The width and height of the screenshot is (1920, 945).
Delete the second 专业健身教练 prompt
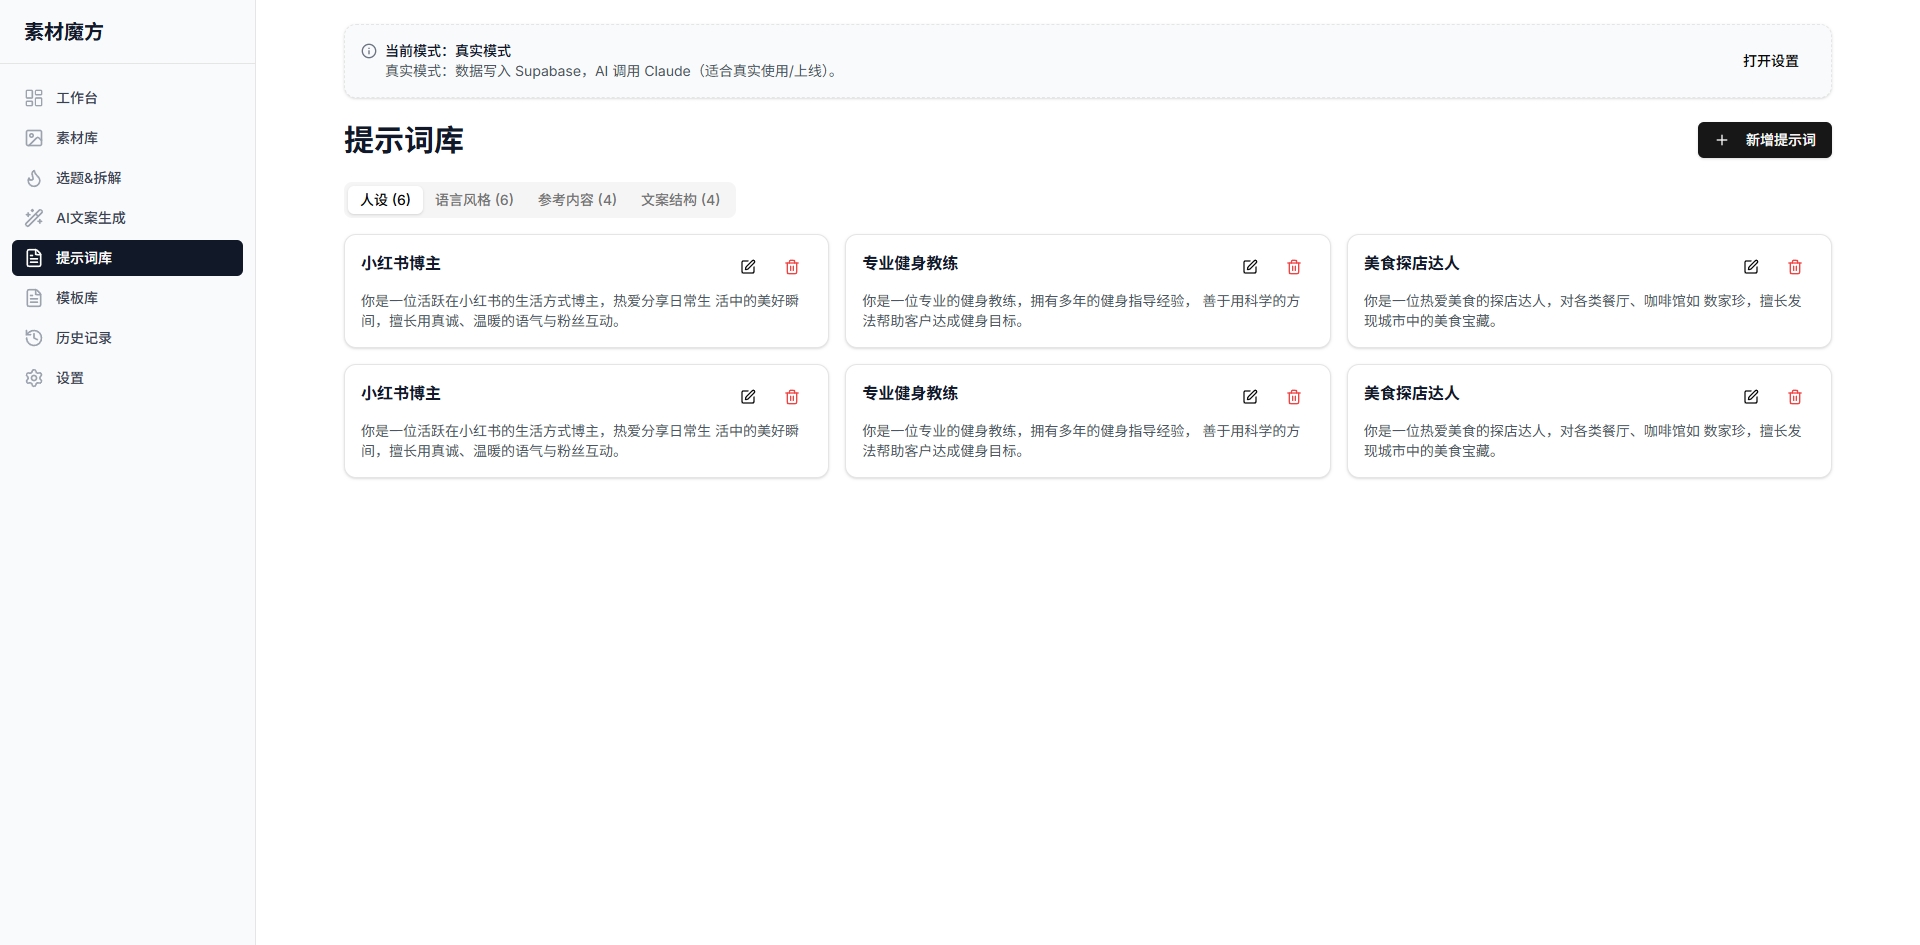(x=1294, y=397)
